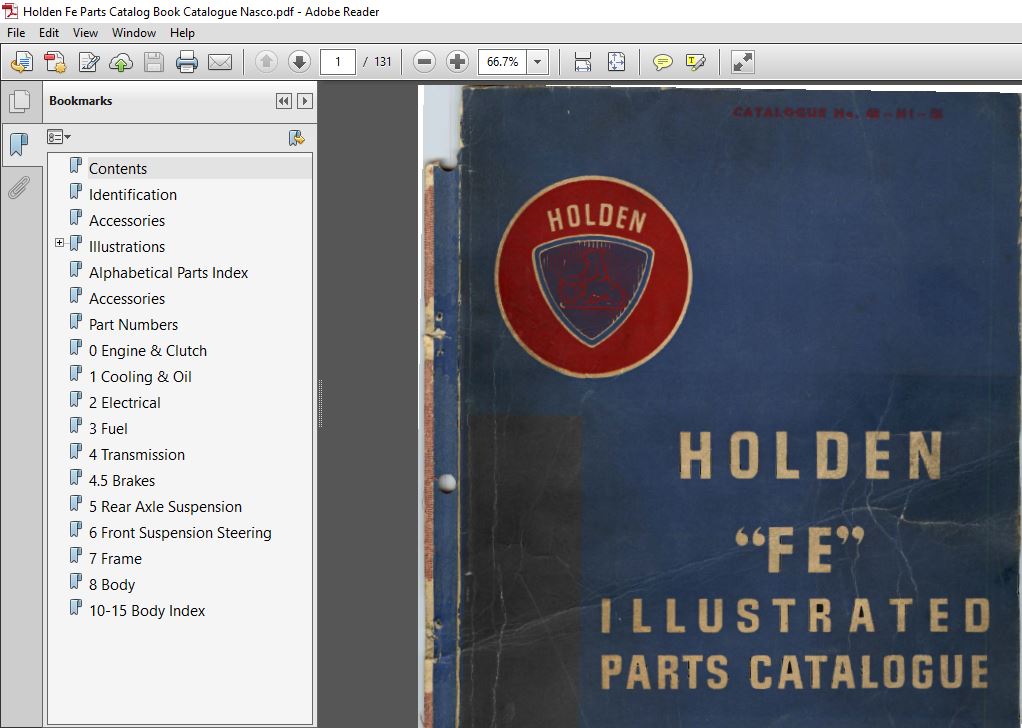The width and height of the screenshot is (1022, 728).
Task: Click the zoom value 66.7% field
Action: pyautogui.click(x=503, y=62)
